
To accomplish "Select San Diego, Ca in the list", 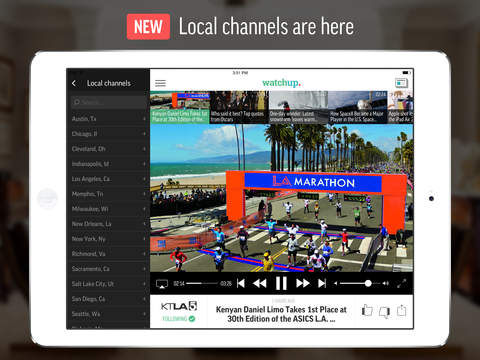I will pyautogui.click(x=108, y=299).
